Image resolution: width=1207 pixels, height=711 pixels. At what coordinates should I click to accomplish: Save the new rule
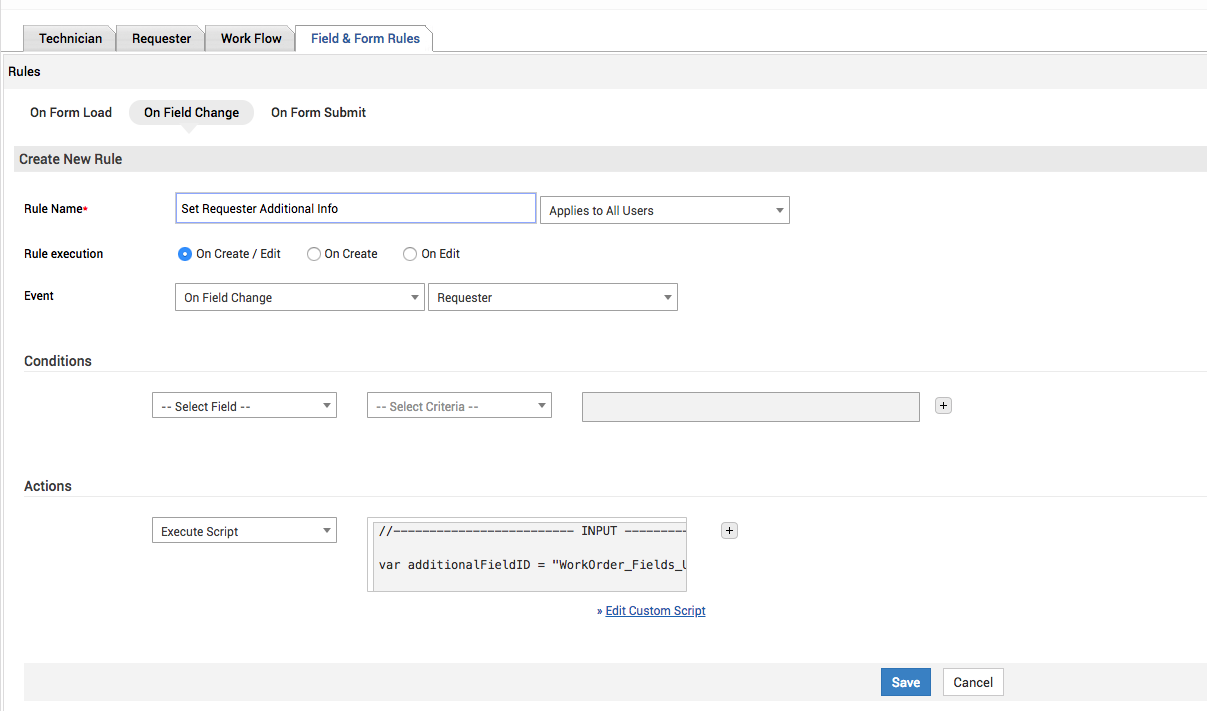(x=905, y=682)
